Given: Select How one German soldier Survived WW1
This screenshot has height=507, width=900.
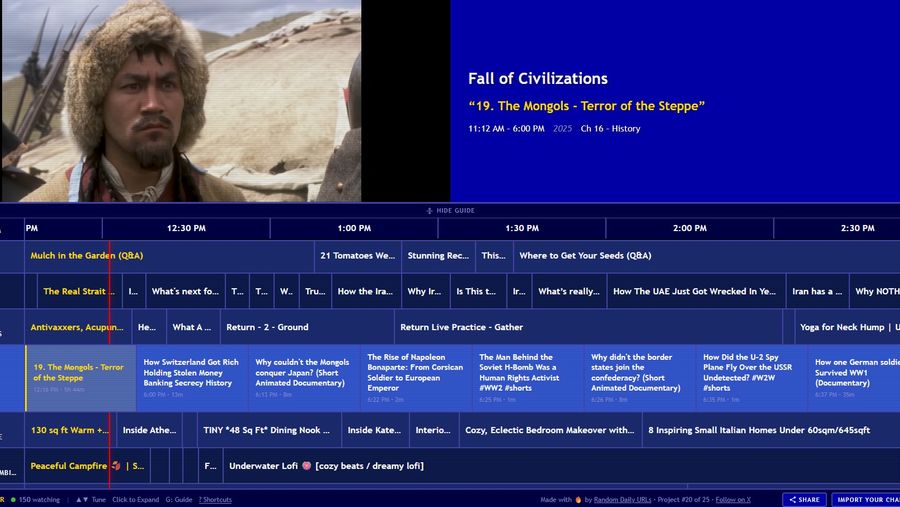Looking at the screenshot, I should [854, 378].
